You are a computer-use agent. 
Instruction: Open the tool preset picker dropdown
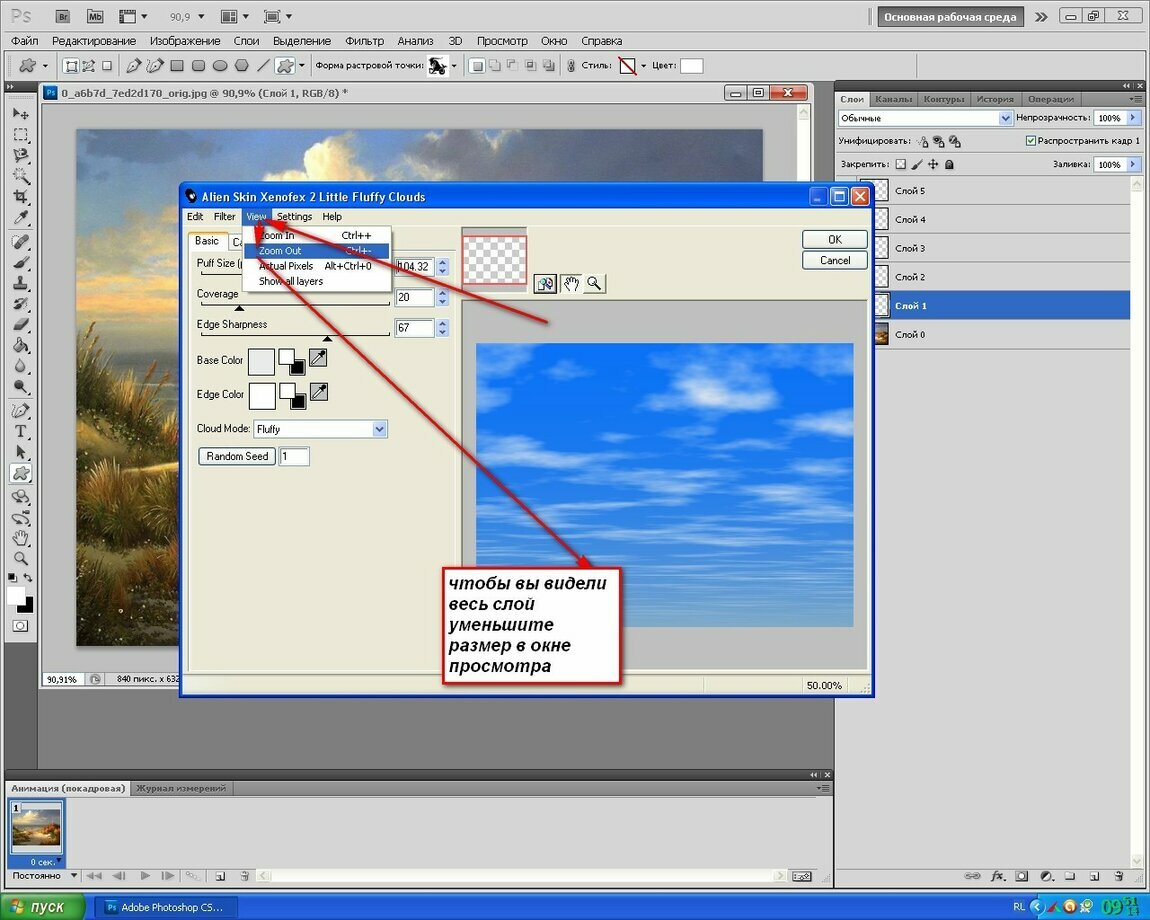pos(45,66)
